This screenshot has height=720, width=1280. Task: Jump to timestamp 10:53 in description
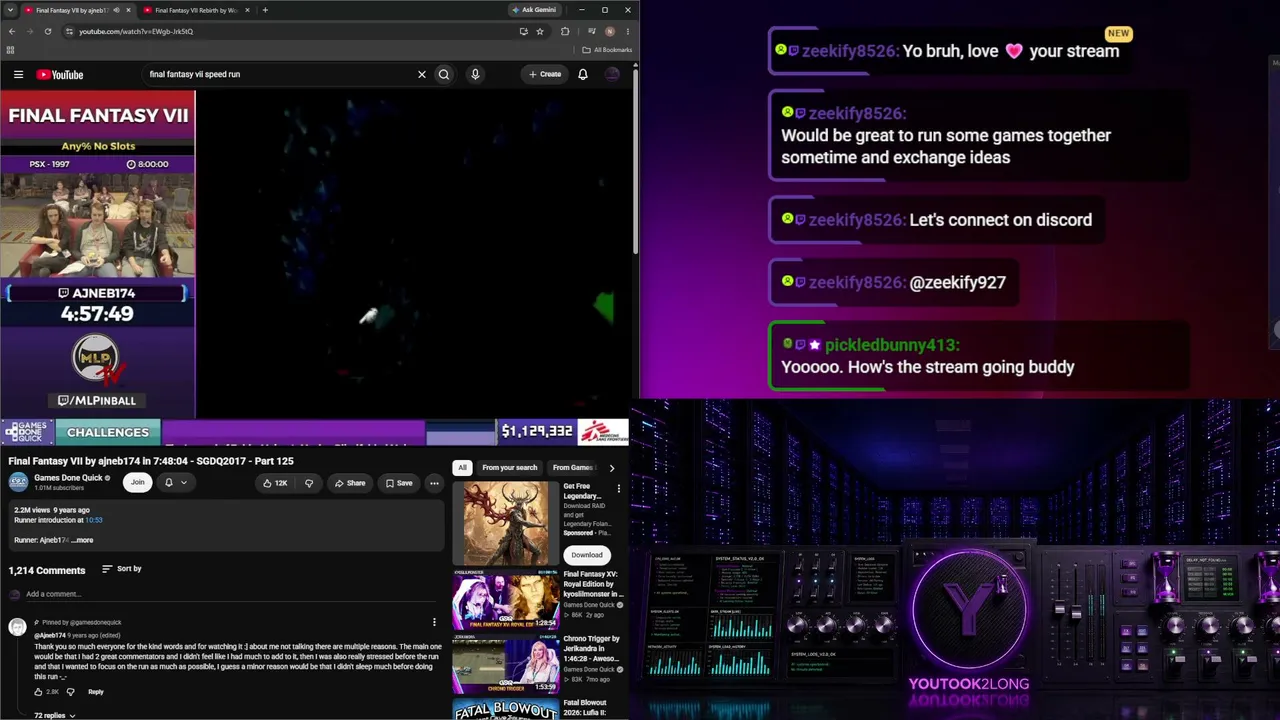(x=94, y=520)
